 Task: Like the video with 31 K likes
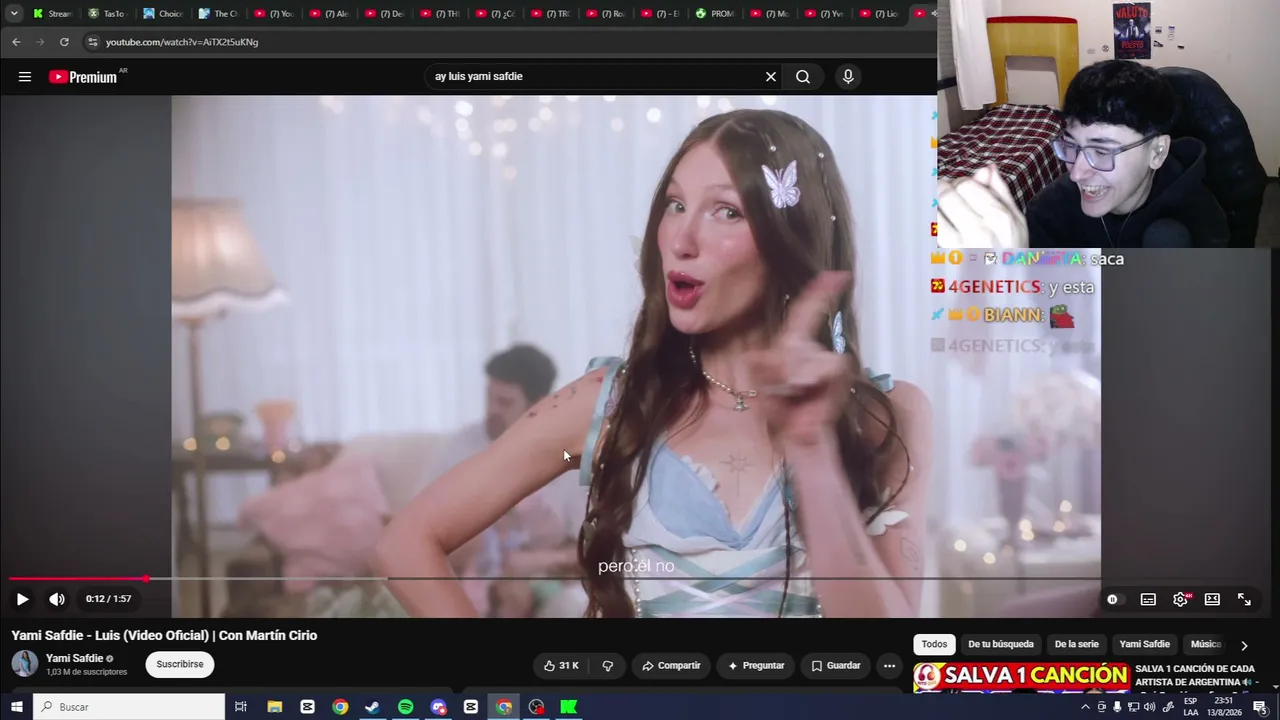point(561,666)
